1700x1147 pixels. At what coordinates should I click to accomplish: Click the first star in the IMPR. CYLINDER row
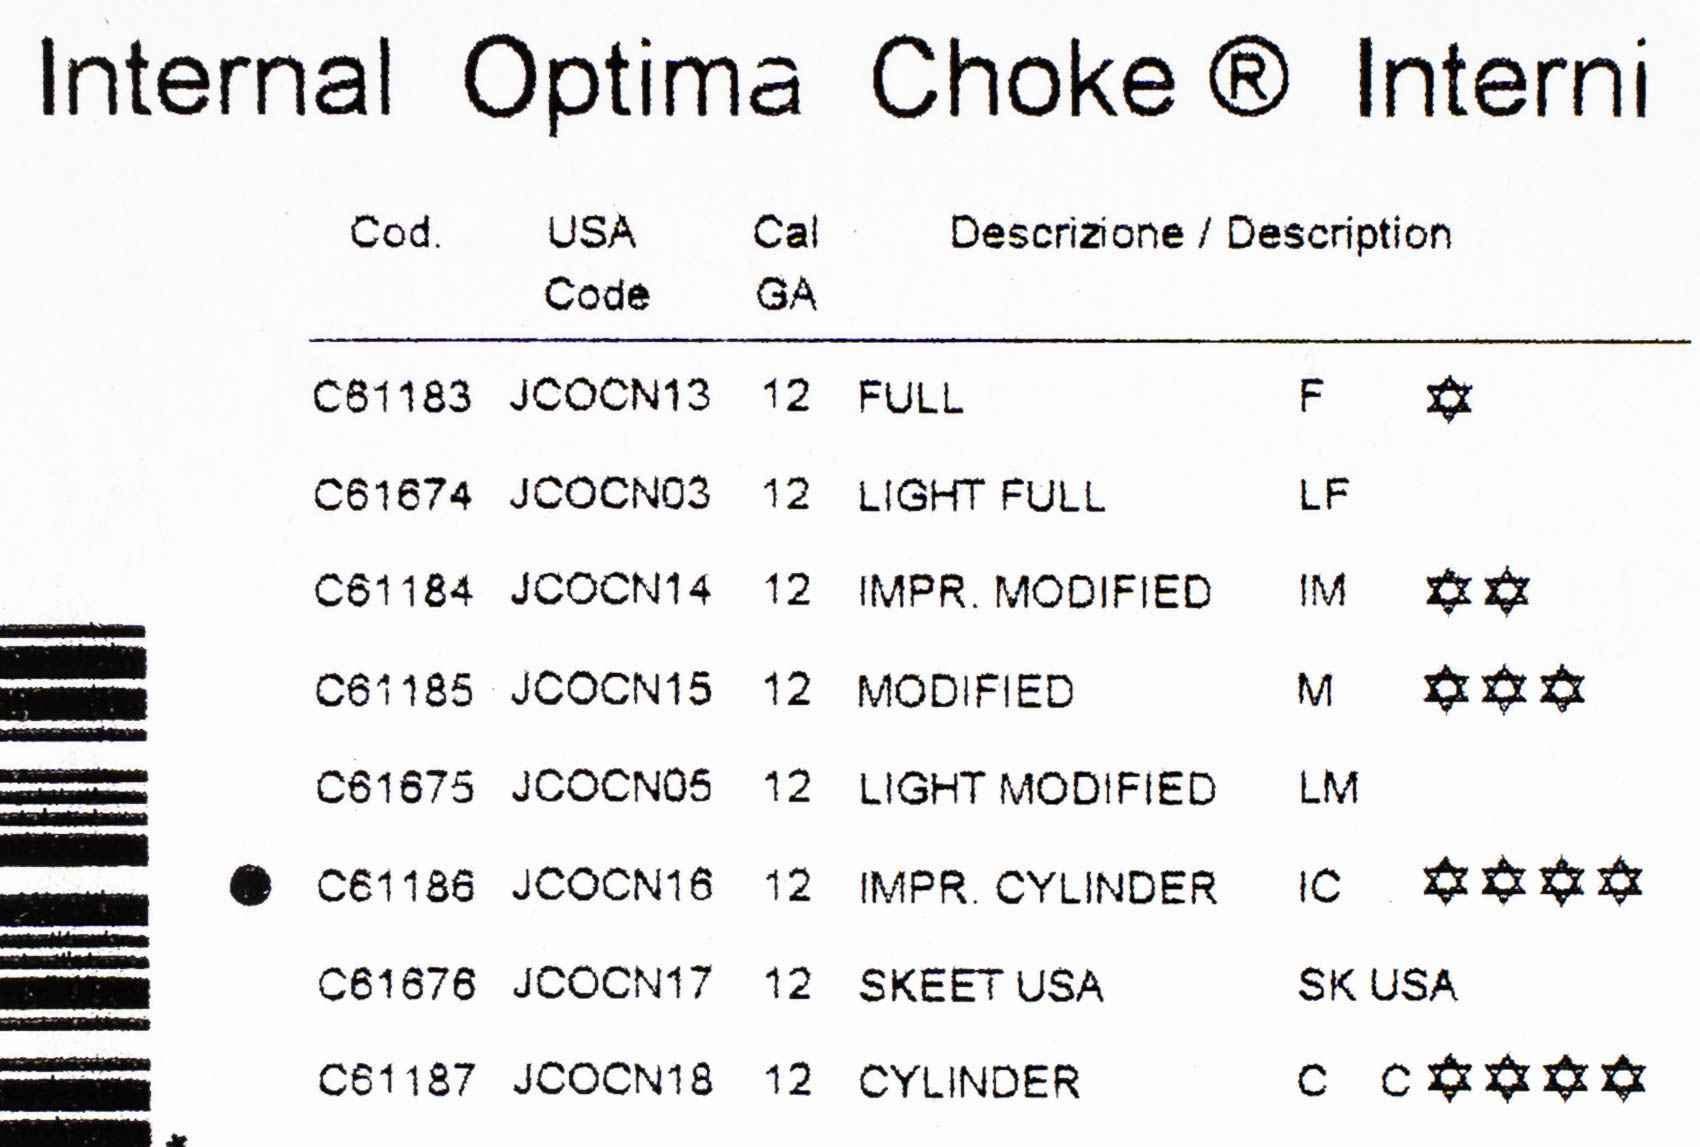(1446, 882)
